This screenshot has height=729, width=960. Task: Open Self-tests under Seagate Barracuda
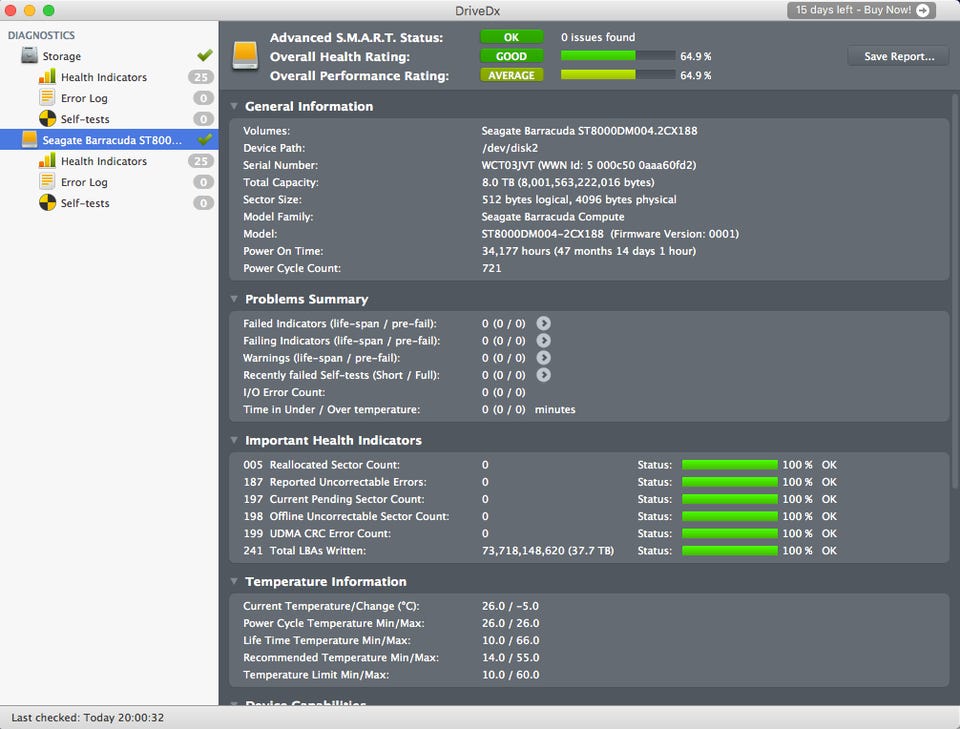point(109,203)
